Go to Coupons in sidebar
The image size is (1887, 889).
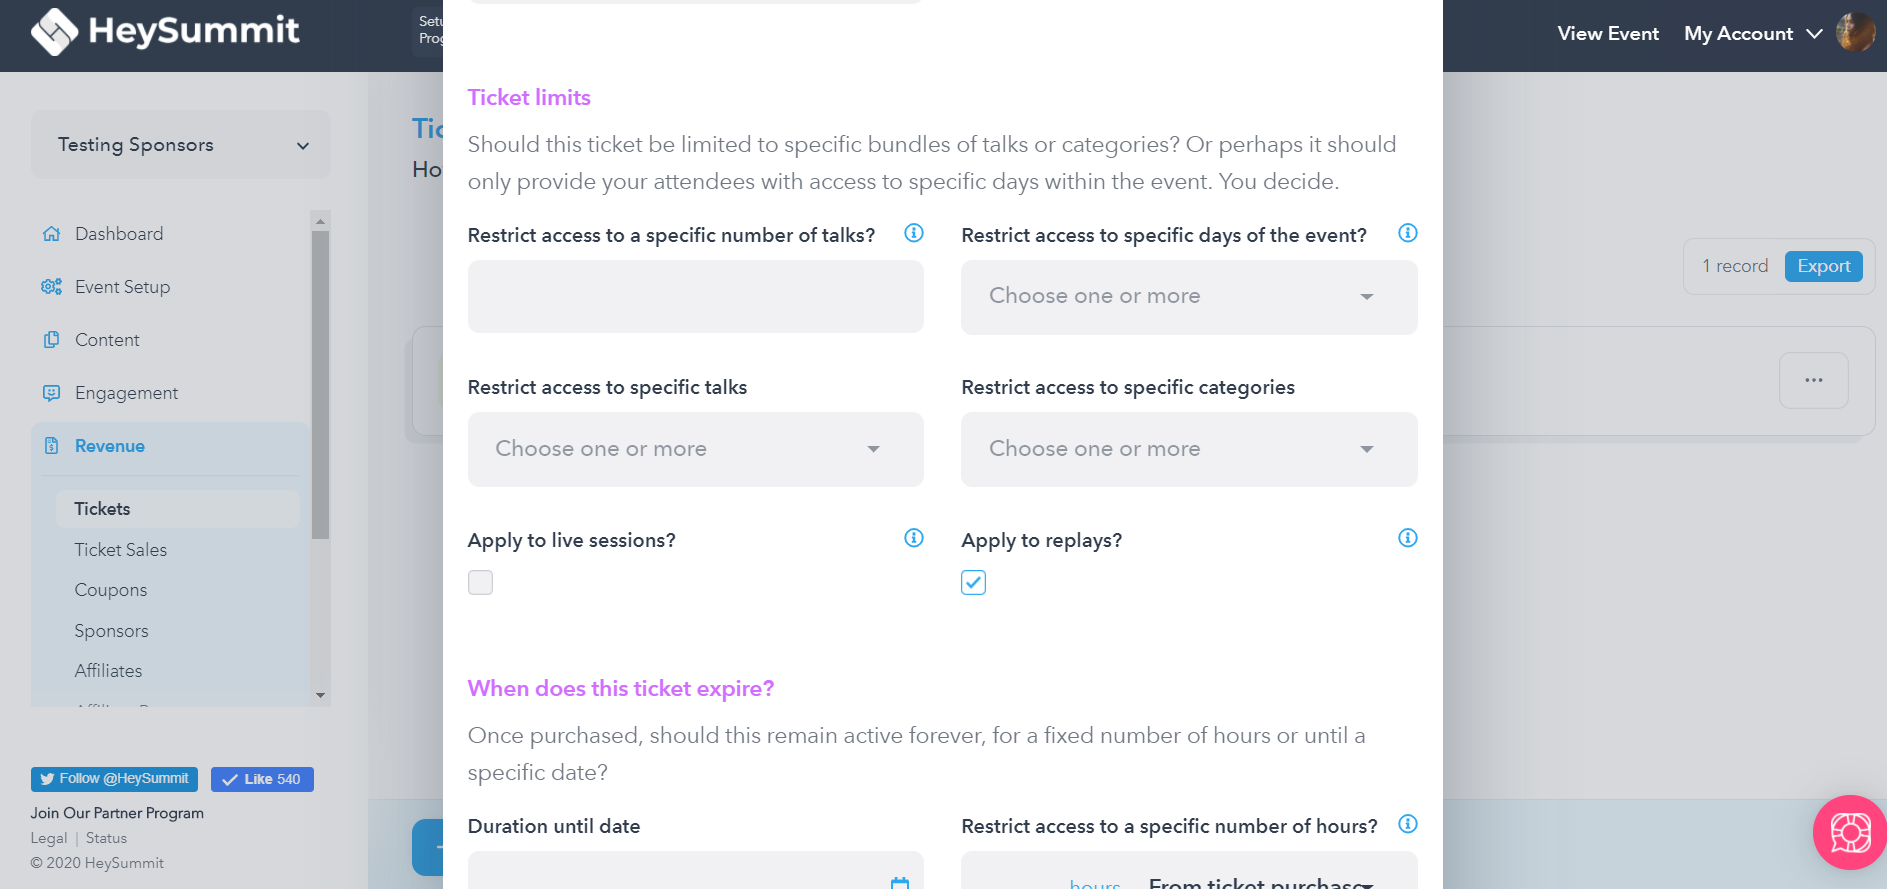coord(111,590)
